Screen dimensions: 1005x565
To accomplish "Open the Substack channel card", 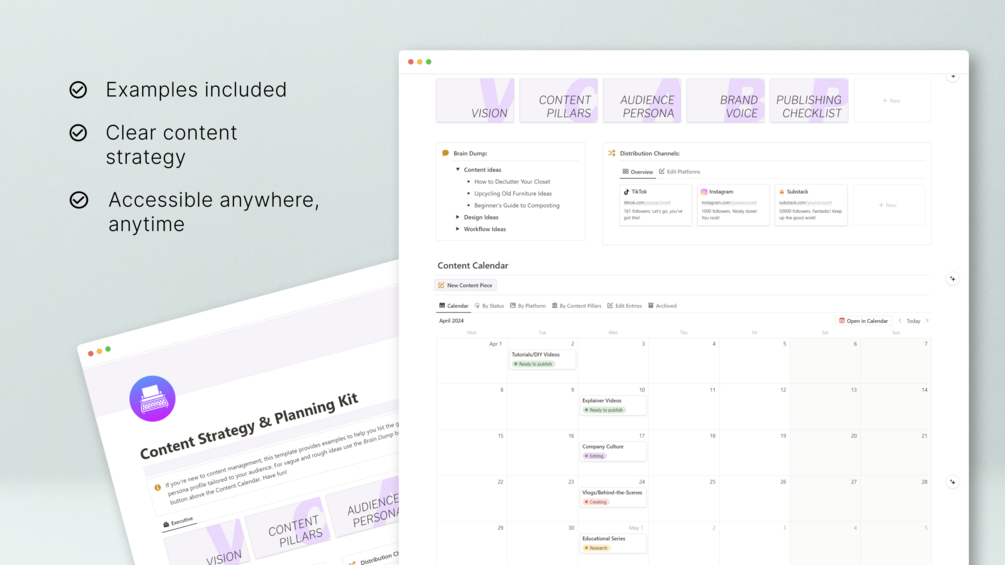I will [x=811, y=205].
